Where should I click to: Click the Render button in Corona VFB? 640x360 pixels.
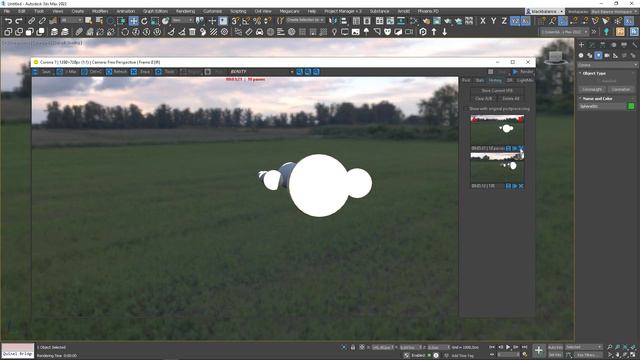[x=523, y=72]
